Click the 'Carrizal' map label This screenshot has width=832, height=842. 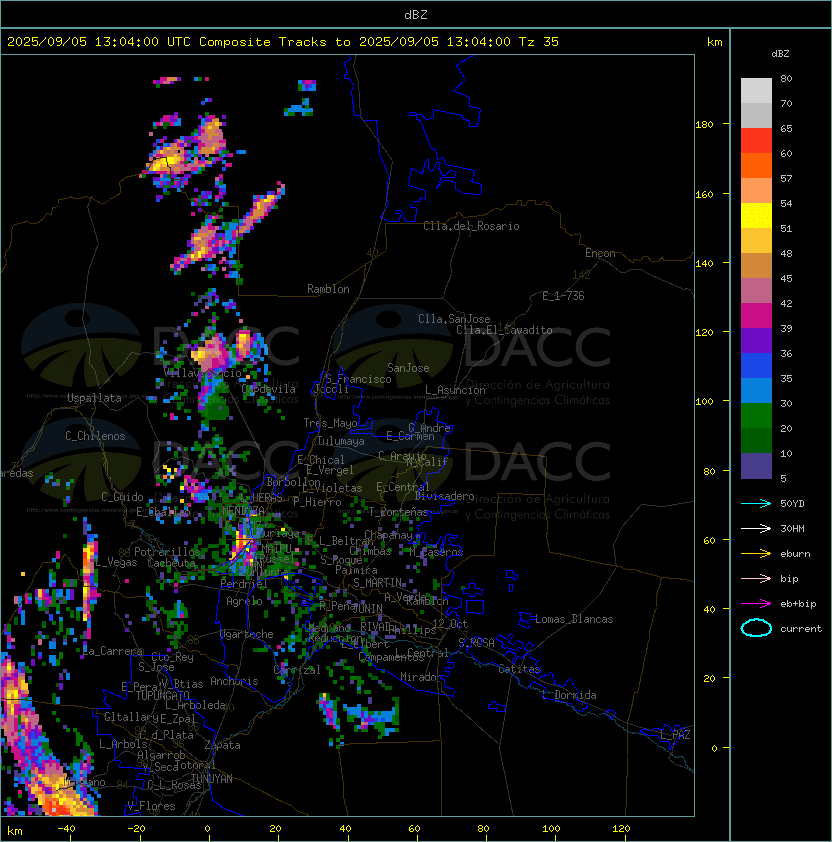(x=297, y=670)
